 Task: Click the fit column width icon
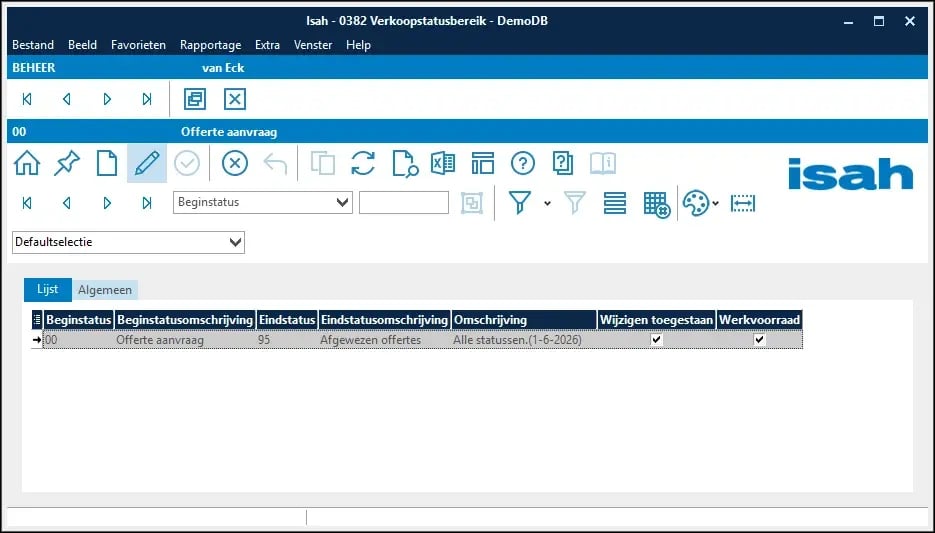[x=743, y=203]
